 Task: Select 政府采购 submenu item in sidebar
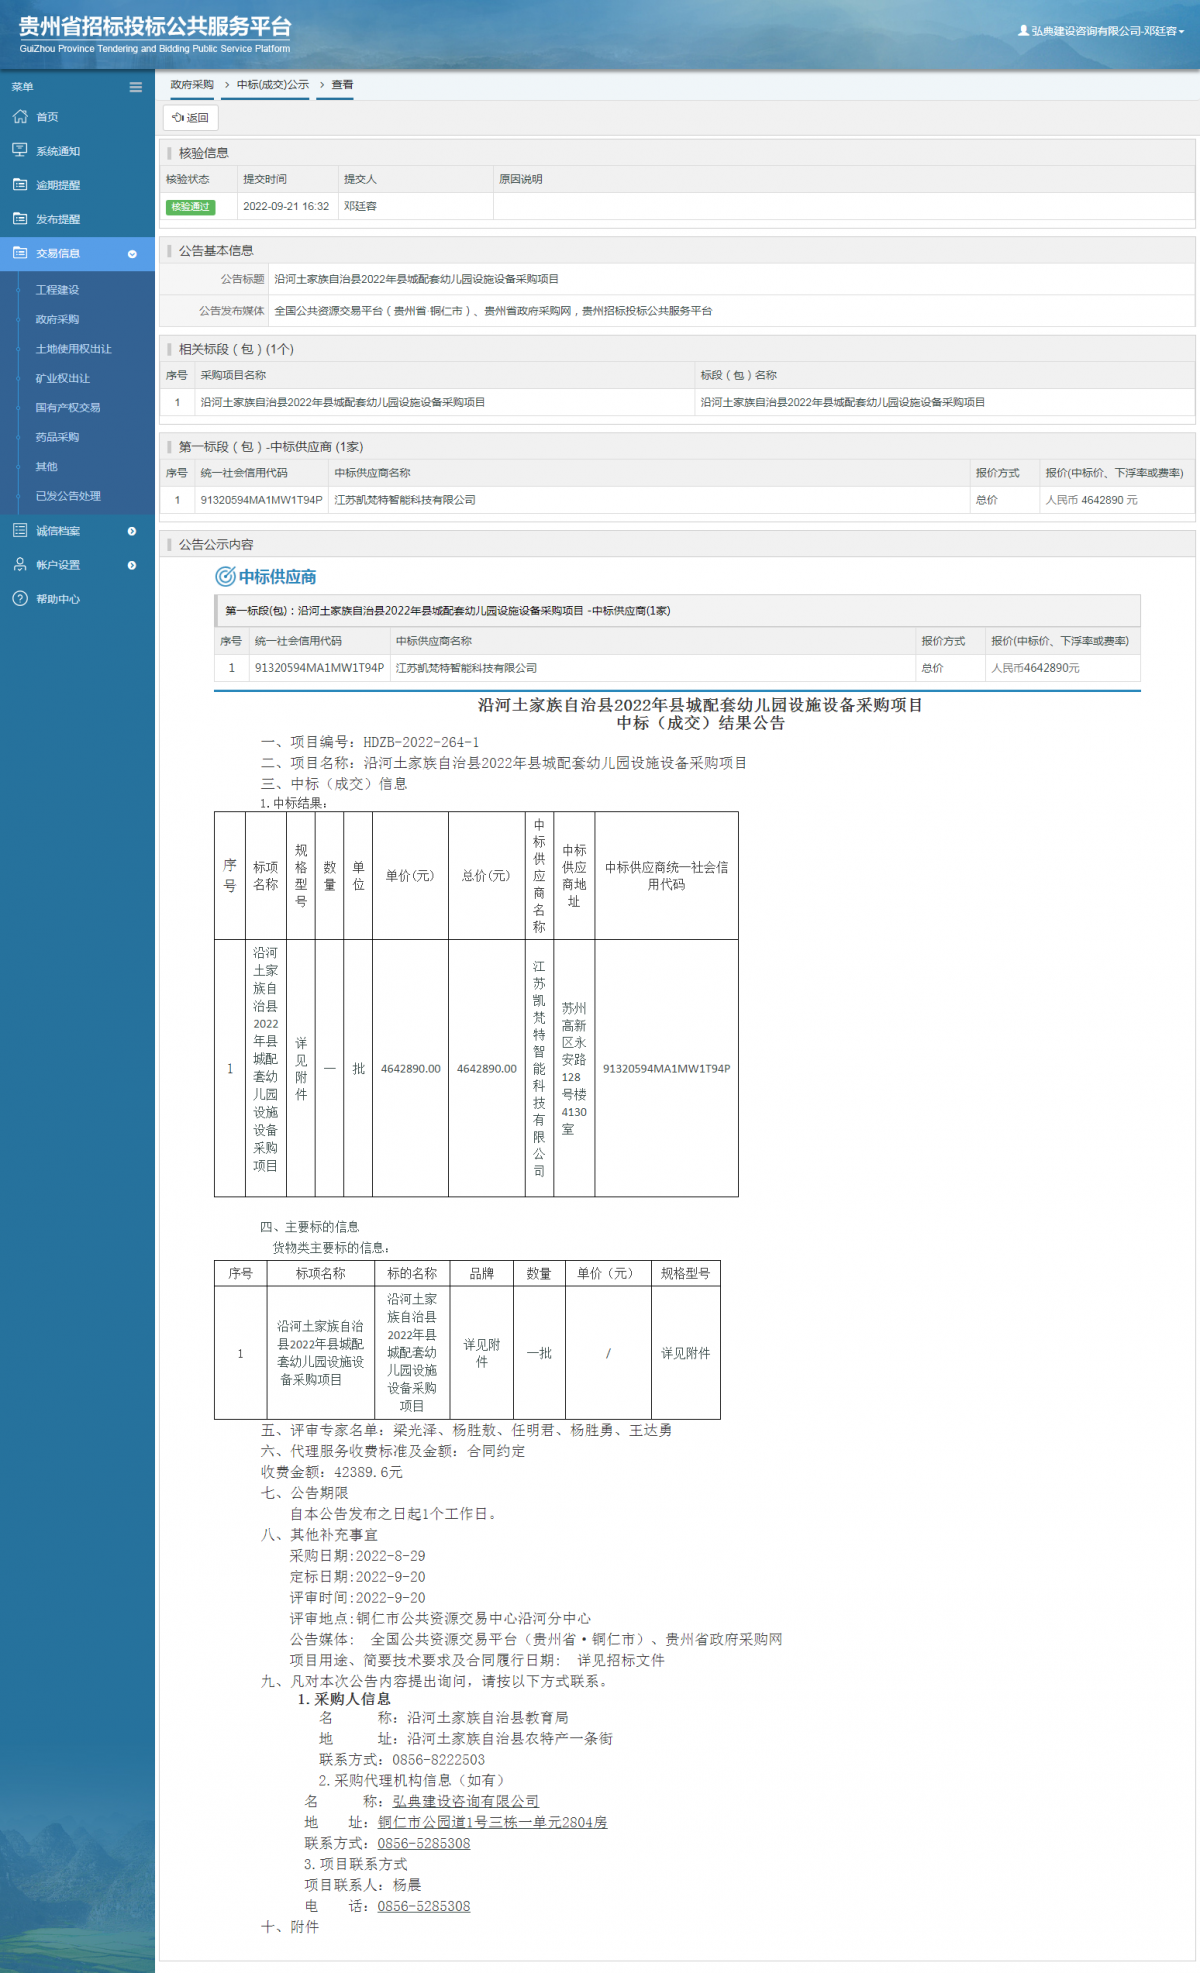[57, 319]
